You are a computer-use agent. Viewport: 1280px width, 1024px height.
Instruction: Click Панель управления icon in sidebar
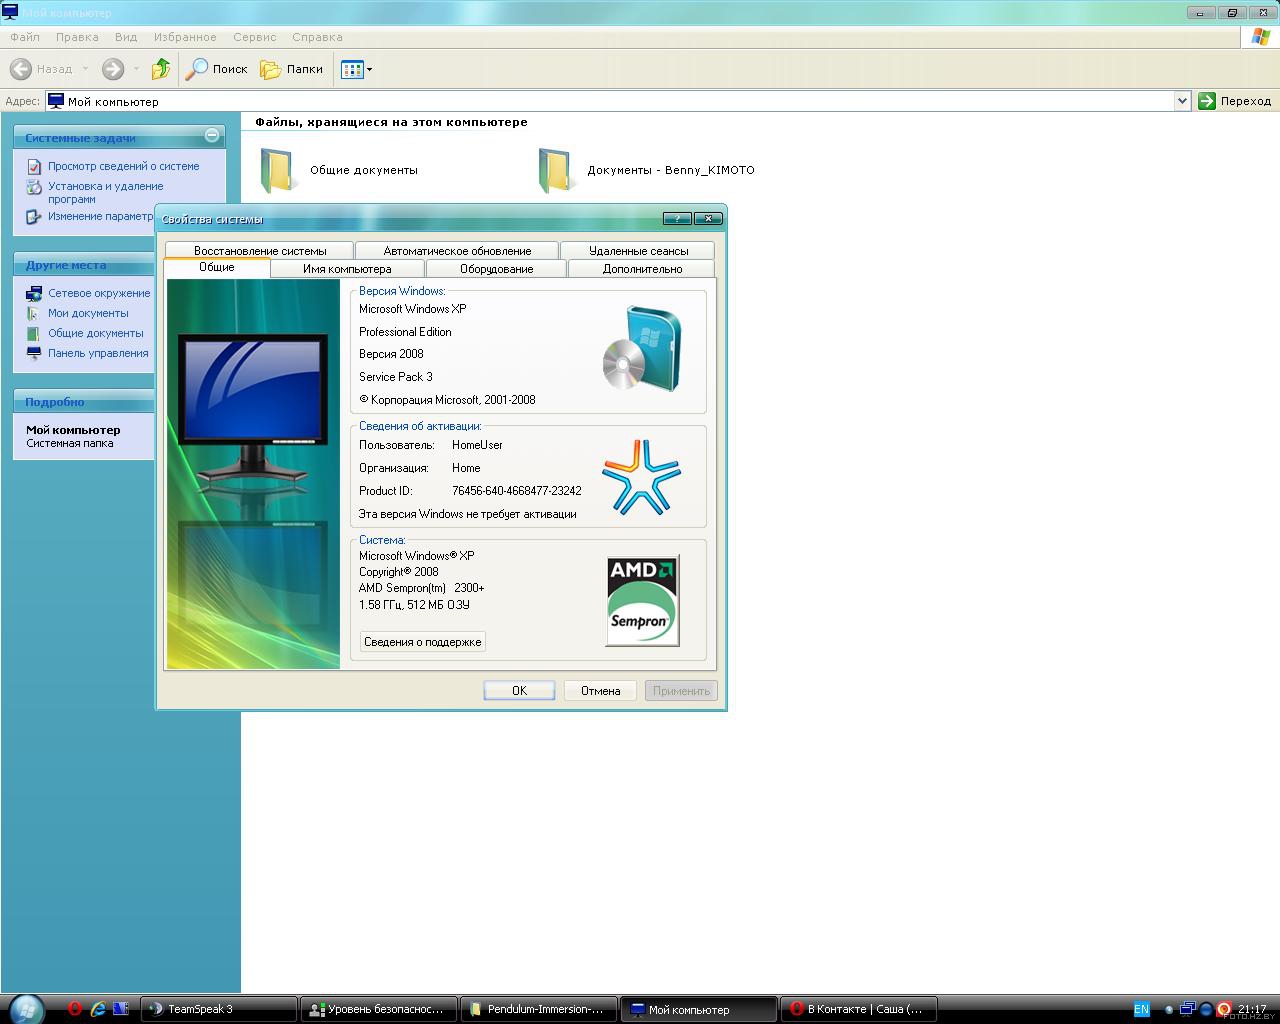[34, 353]
